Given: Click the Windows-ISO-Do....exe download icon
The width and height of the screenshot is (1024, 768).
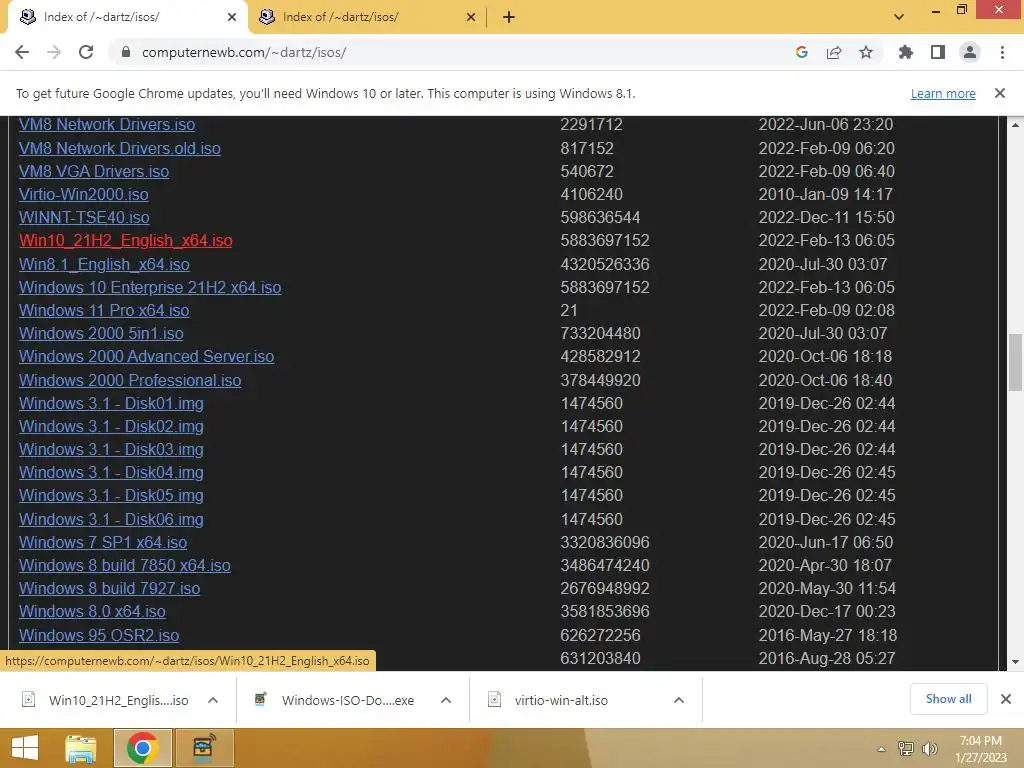Looking at the screenshot, I should (x=261, y=699).
